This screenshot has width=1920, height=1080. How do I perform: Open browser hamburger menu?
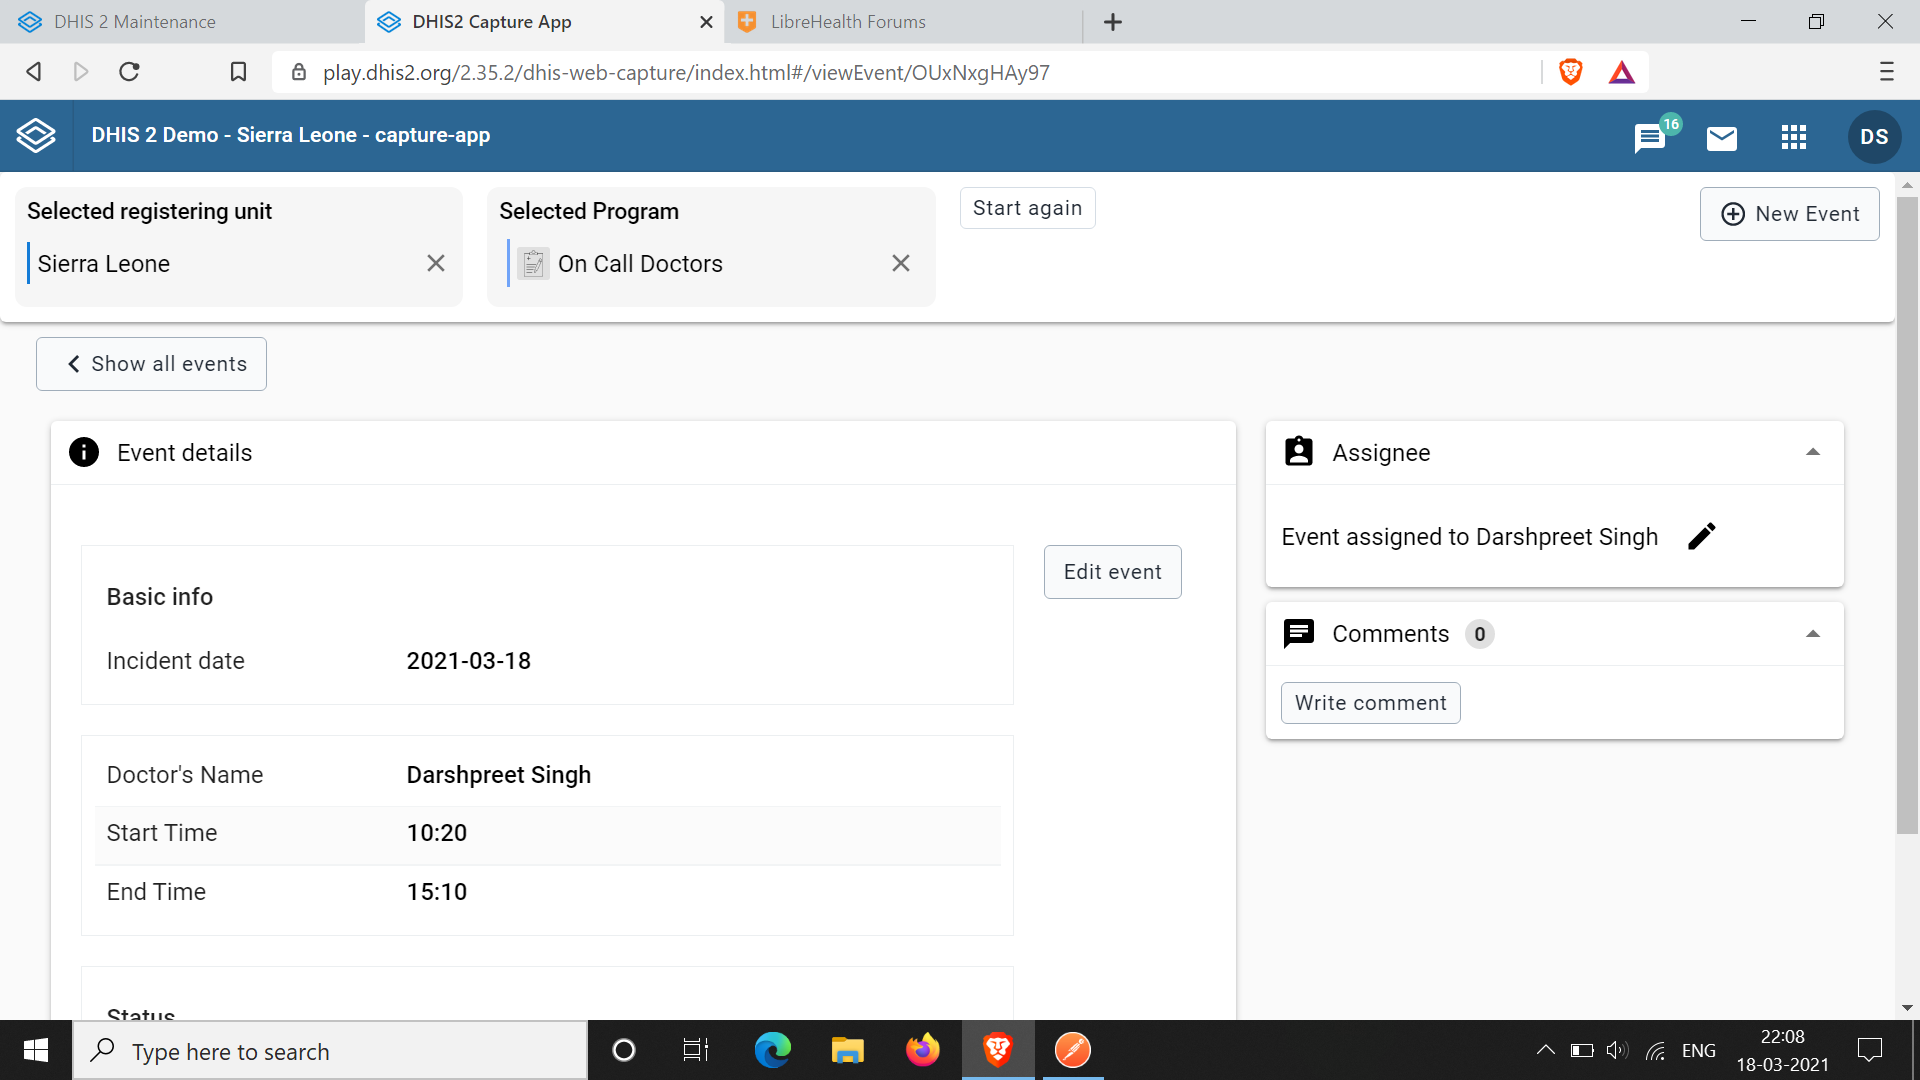point(1886,72)
